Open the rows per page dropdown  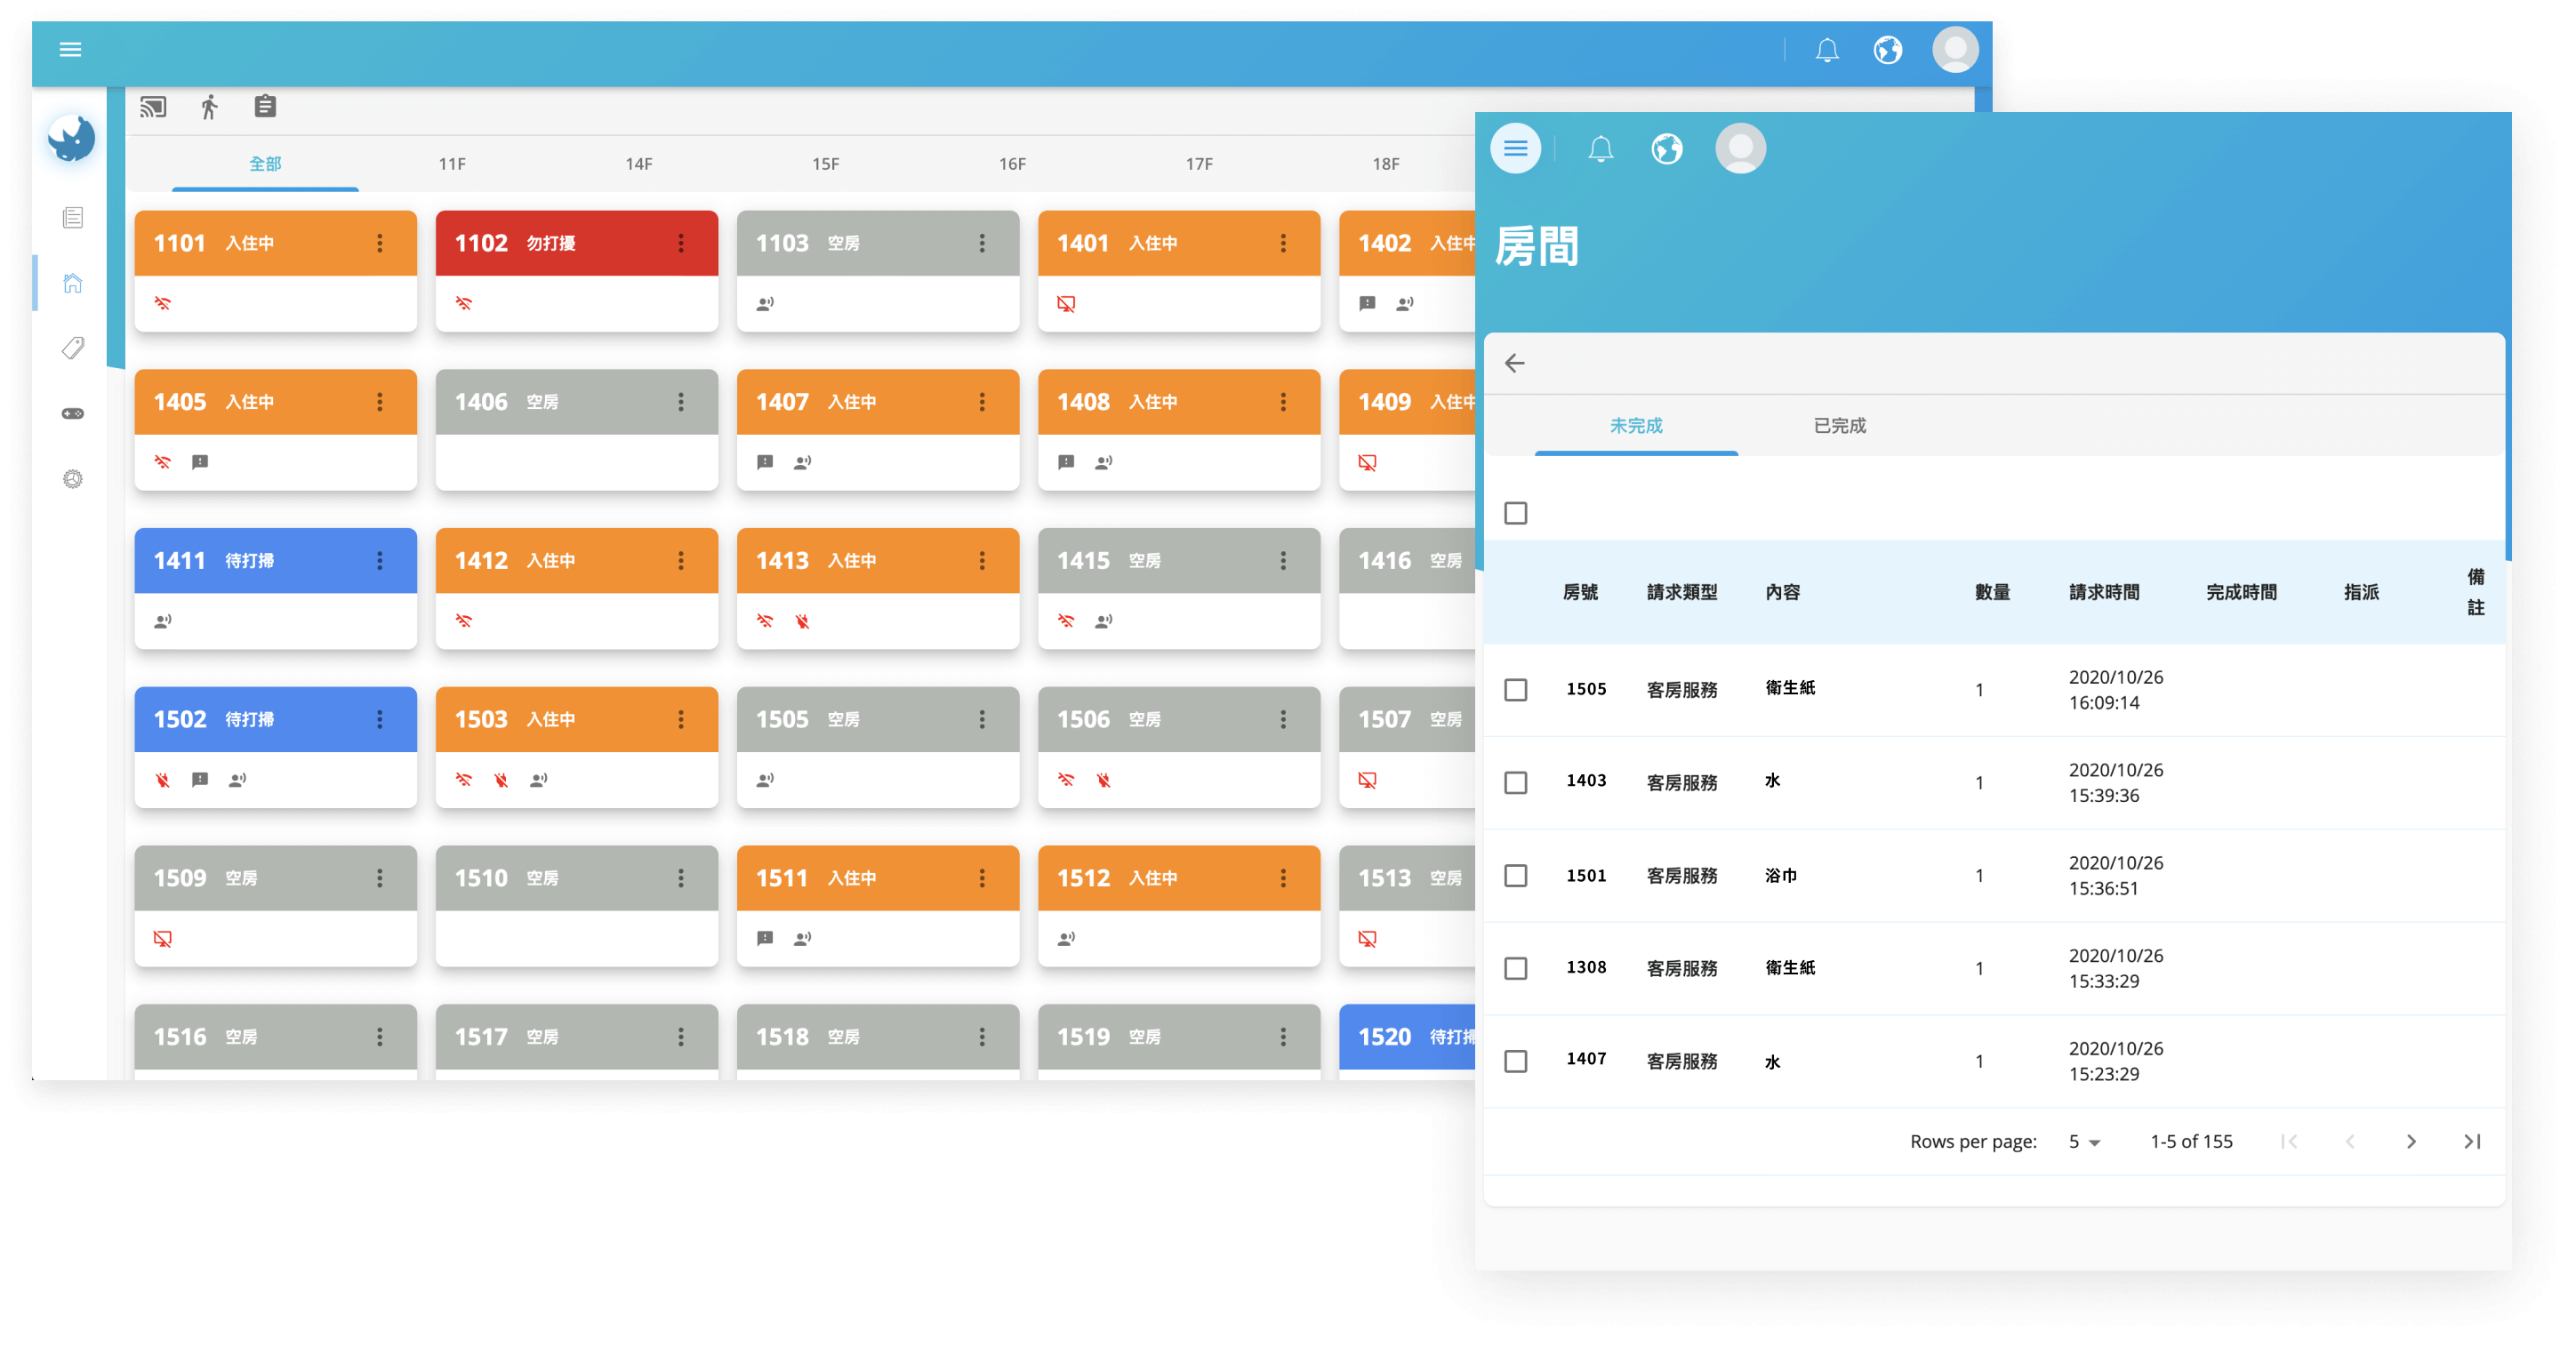pyautogui.click(x=2084, y=1141)
